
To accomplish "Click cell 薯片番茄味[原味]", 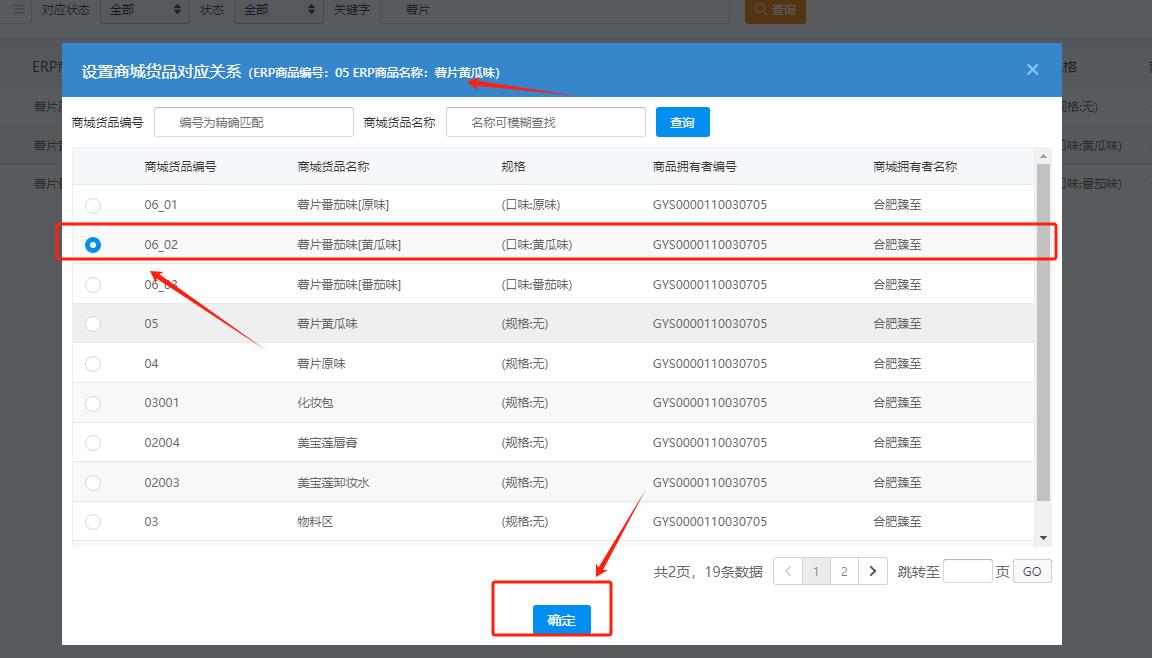I will click(342, 205).
